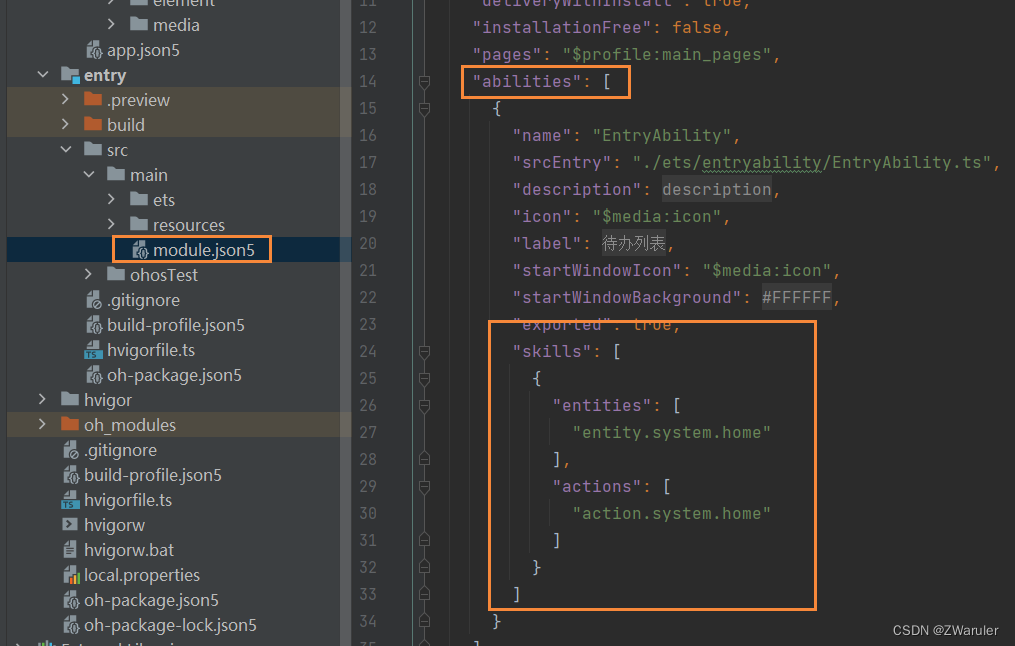Click the "startWindowIcon" key
The image size is (1015, 646).
(597, 271)
